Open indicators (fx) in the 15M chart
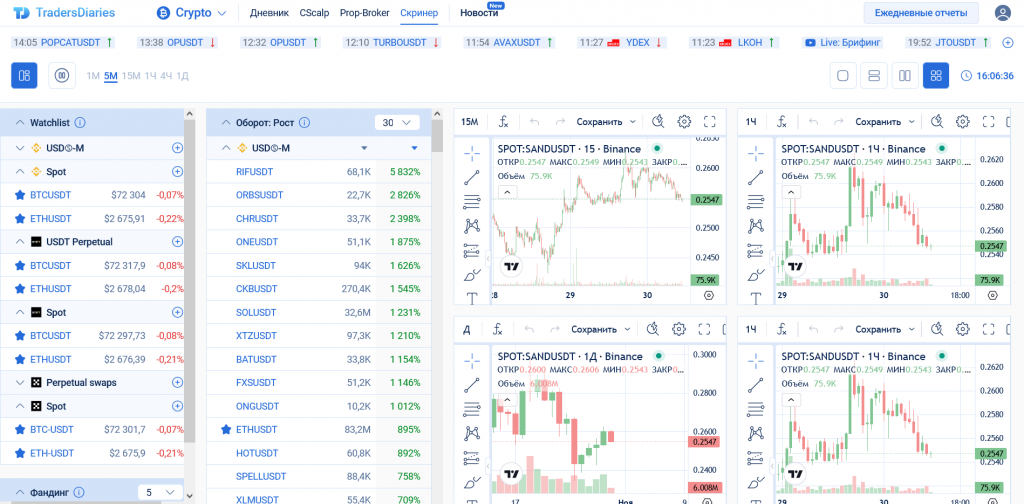 pyautogui.click(x=504, y=121)
